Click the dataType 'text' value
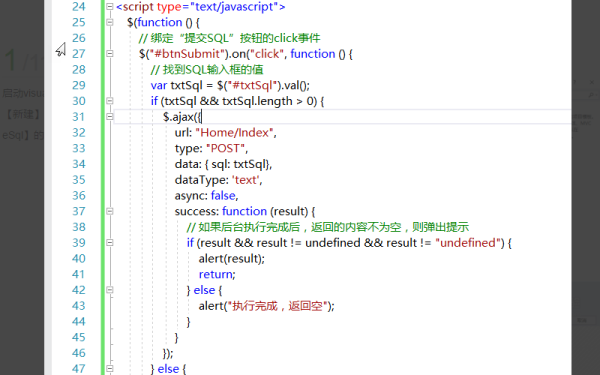 tap(246, 180)
